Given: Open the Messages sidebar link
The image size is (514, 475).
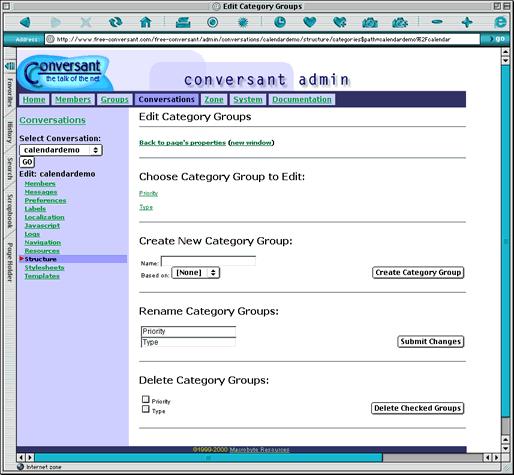Looking at the screenshot, I should click(x=41, y=192).
